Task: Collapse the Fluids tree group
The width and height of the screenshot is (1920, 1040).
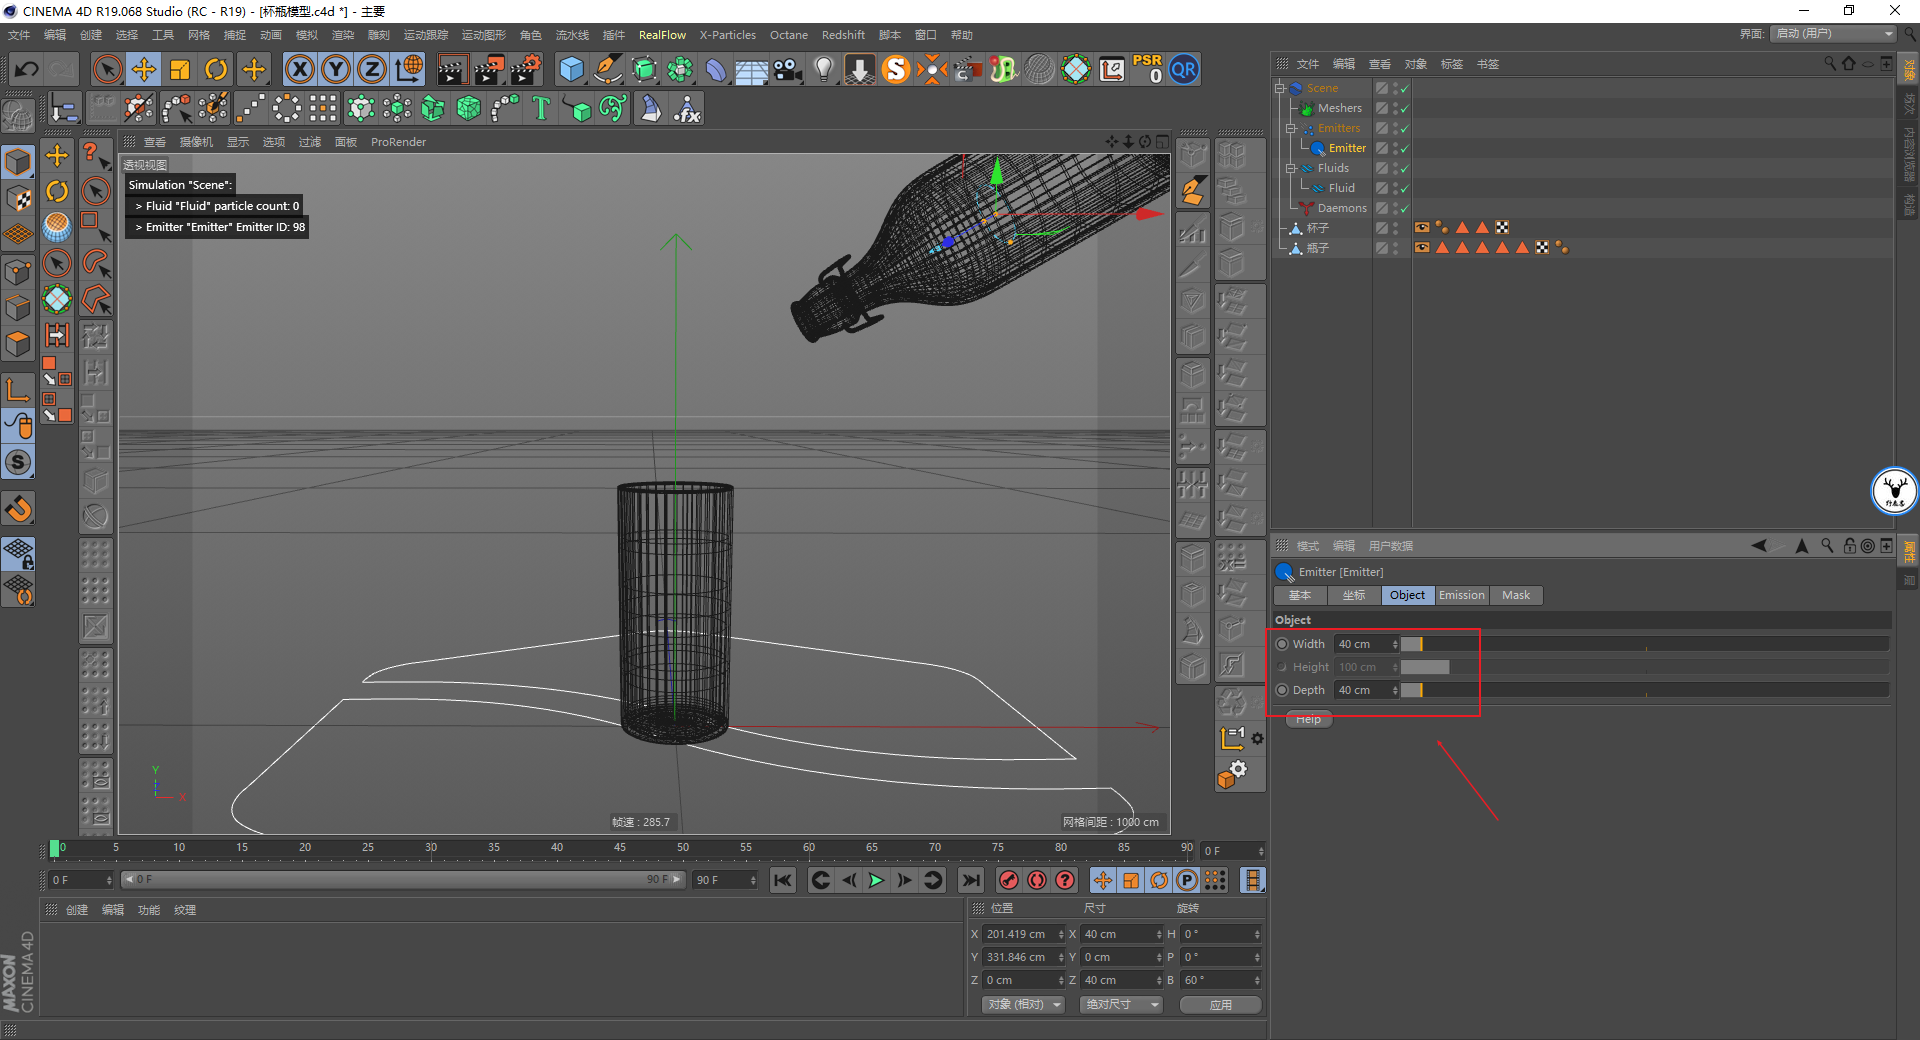Action: (1290, 168)
